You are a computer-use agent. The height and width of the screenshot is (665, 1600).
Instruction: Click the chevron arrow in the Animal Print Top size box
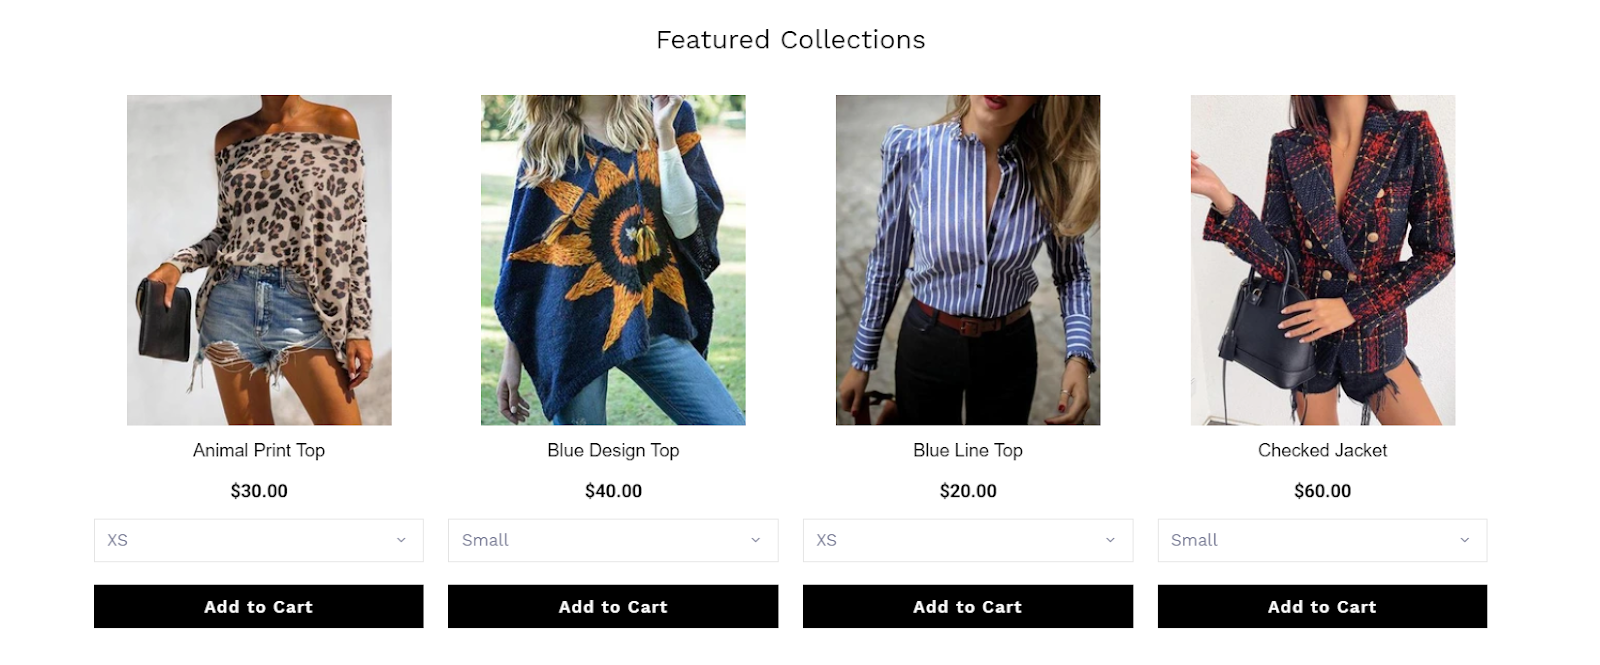pyautogui.click(x=401, y=540)
